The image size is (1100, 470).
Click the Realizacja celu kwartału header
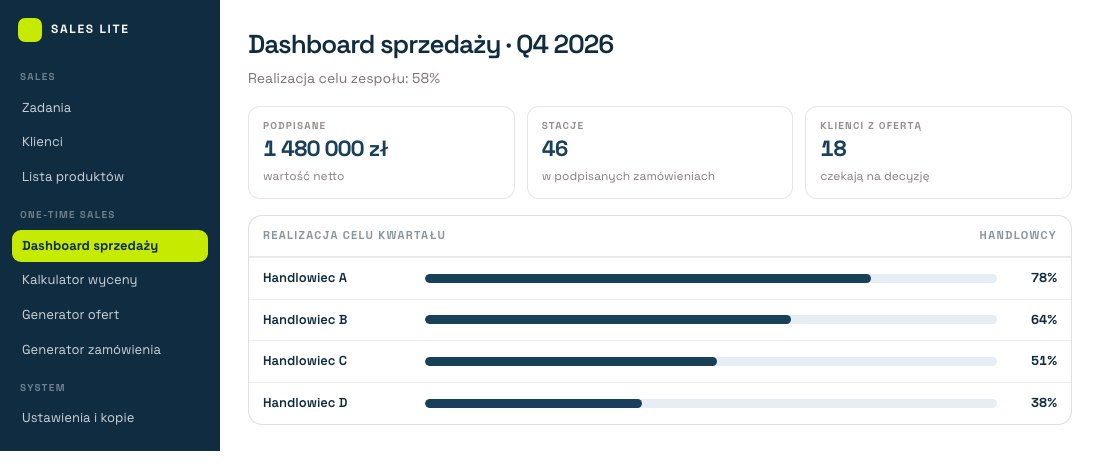354,236
